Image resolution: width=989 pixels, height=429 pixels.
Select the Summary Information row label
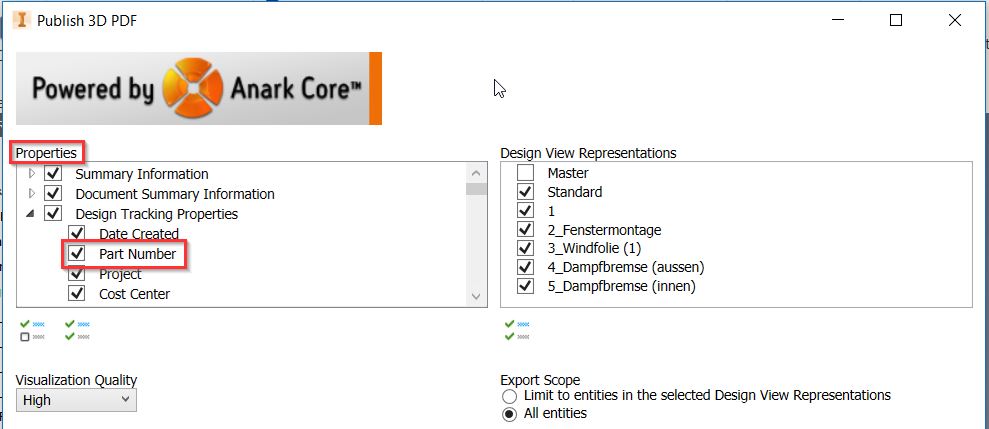click(142, 174)
